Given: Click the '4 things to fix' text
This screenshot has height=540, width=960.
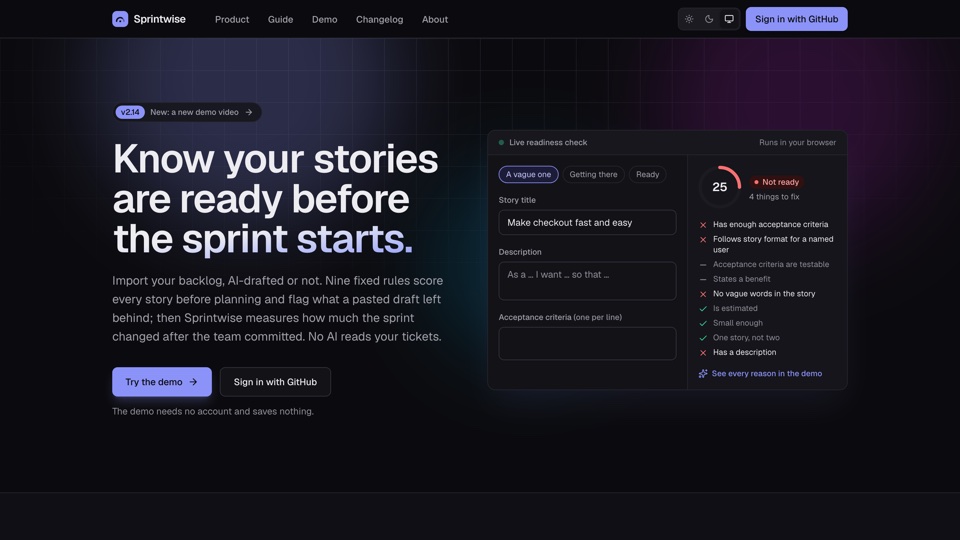Looking at the screenshot, I should click(774, 197).
